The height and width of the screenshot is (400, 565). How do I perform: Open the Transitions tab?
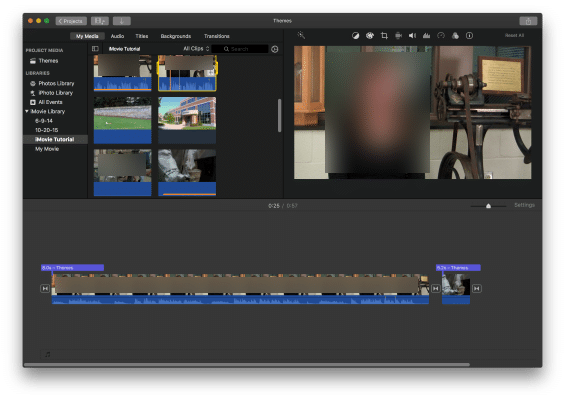[x=217, y=36]
